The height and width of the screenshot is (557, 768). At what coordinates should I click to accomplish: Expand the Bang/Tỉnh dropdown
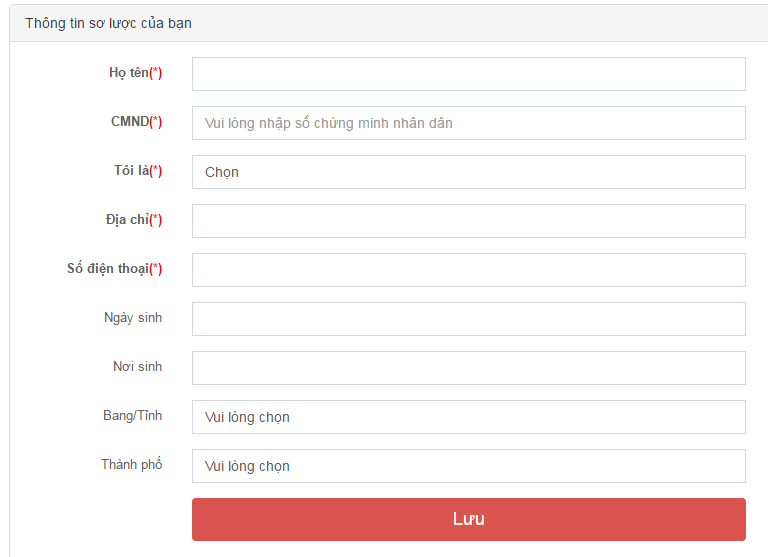[x=468, y=417]
